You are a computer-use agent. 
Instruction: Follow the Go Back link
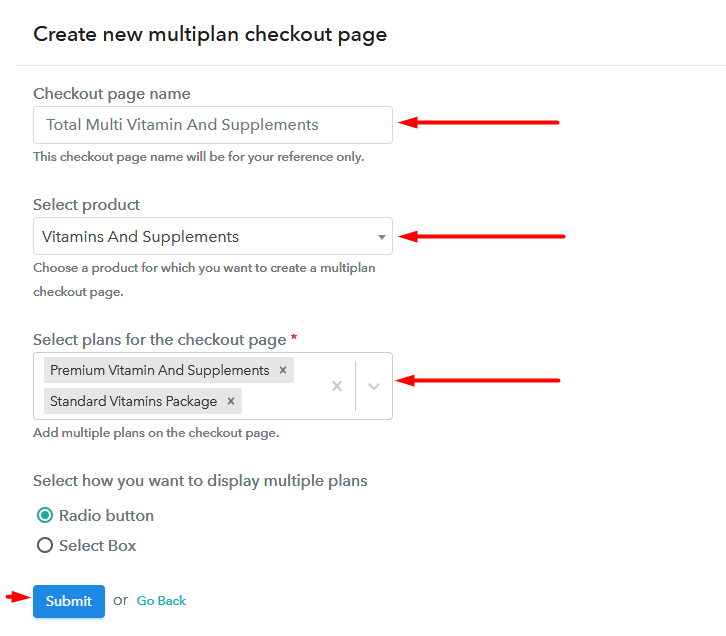coord(161,601)
